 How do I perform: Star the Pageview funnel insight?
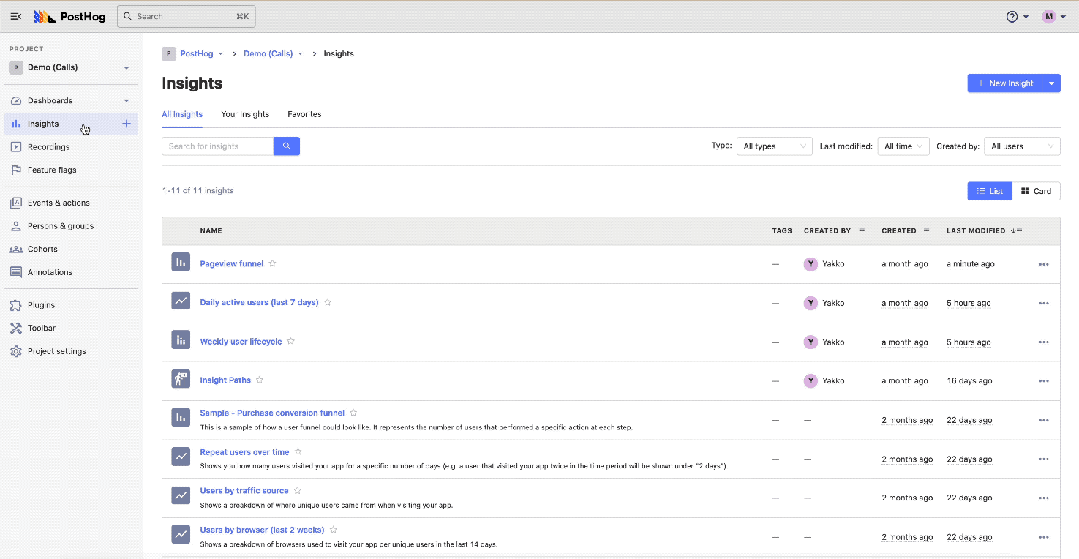pyautogui.click(x=273, y=264)
